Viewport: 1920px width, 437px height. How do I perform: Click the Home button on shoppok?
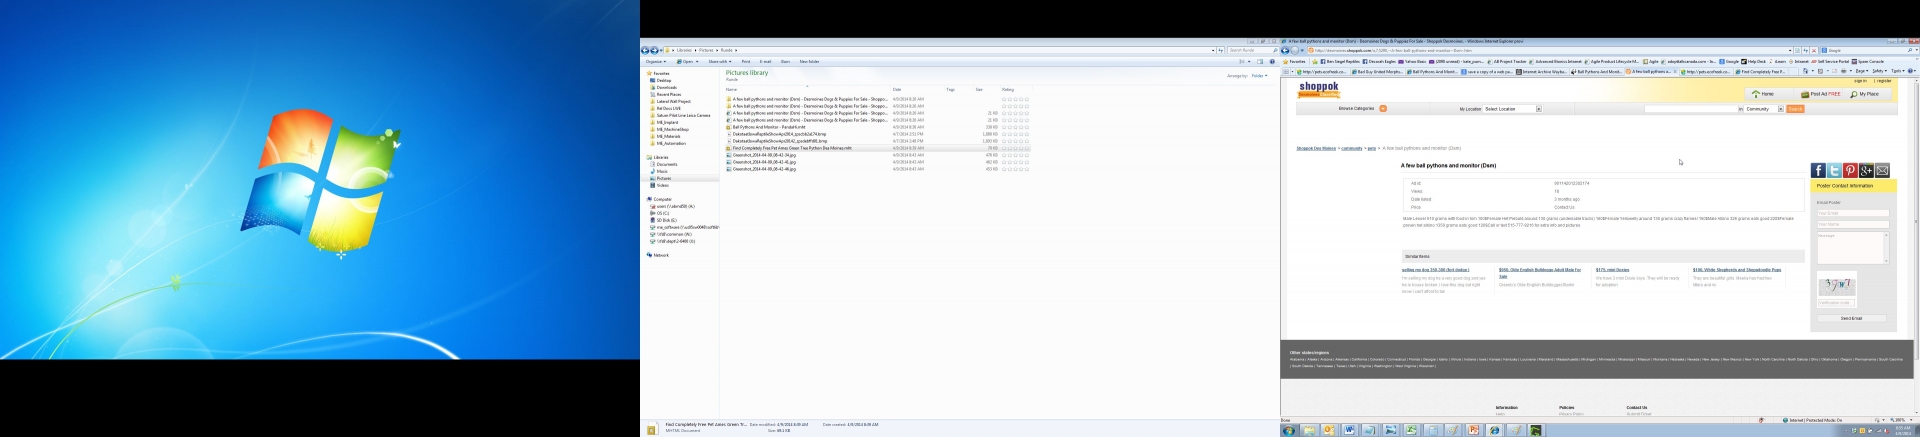coord(1762,94)
